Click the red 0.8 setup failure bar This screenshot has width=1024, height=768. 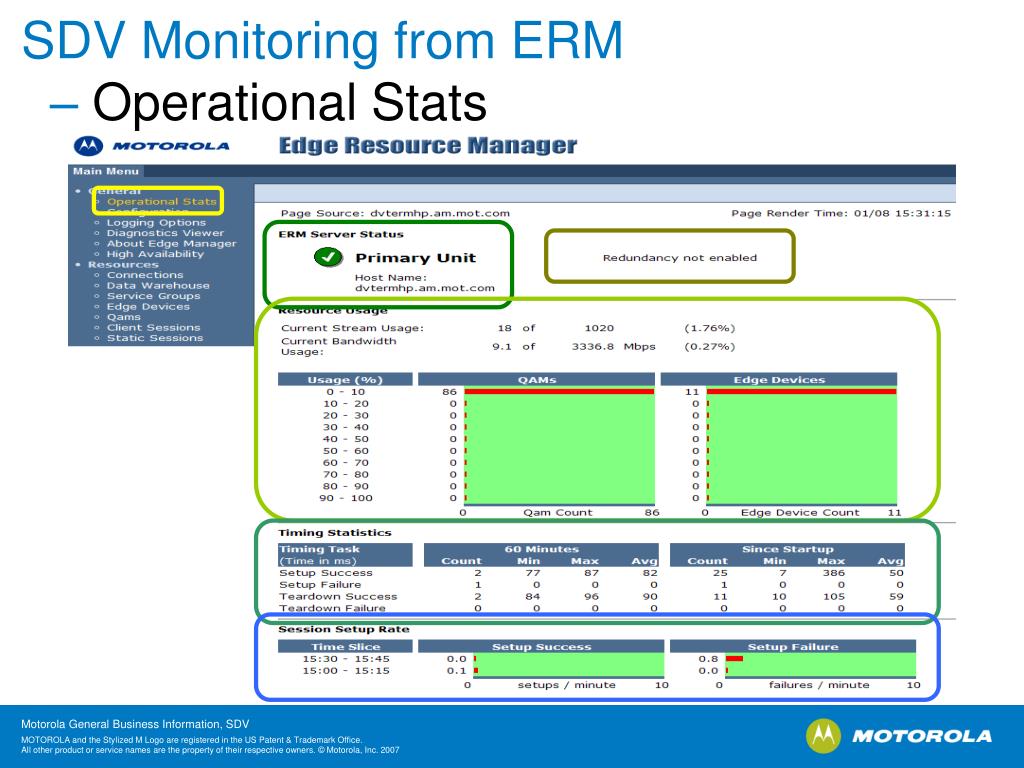pos(735,658)
